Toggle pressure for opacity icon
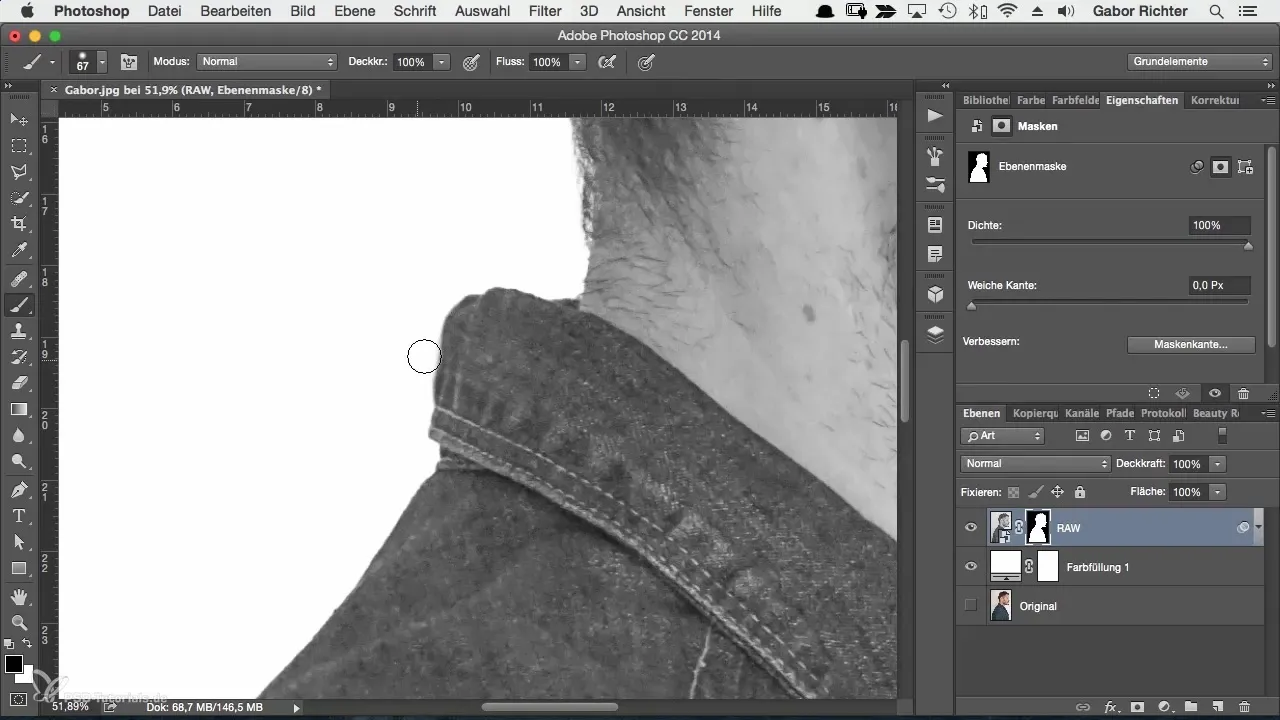Screen dimensions: 1280x720 pos(471,62)
